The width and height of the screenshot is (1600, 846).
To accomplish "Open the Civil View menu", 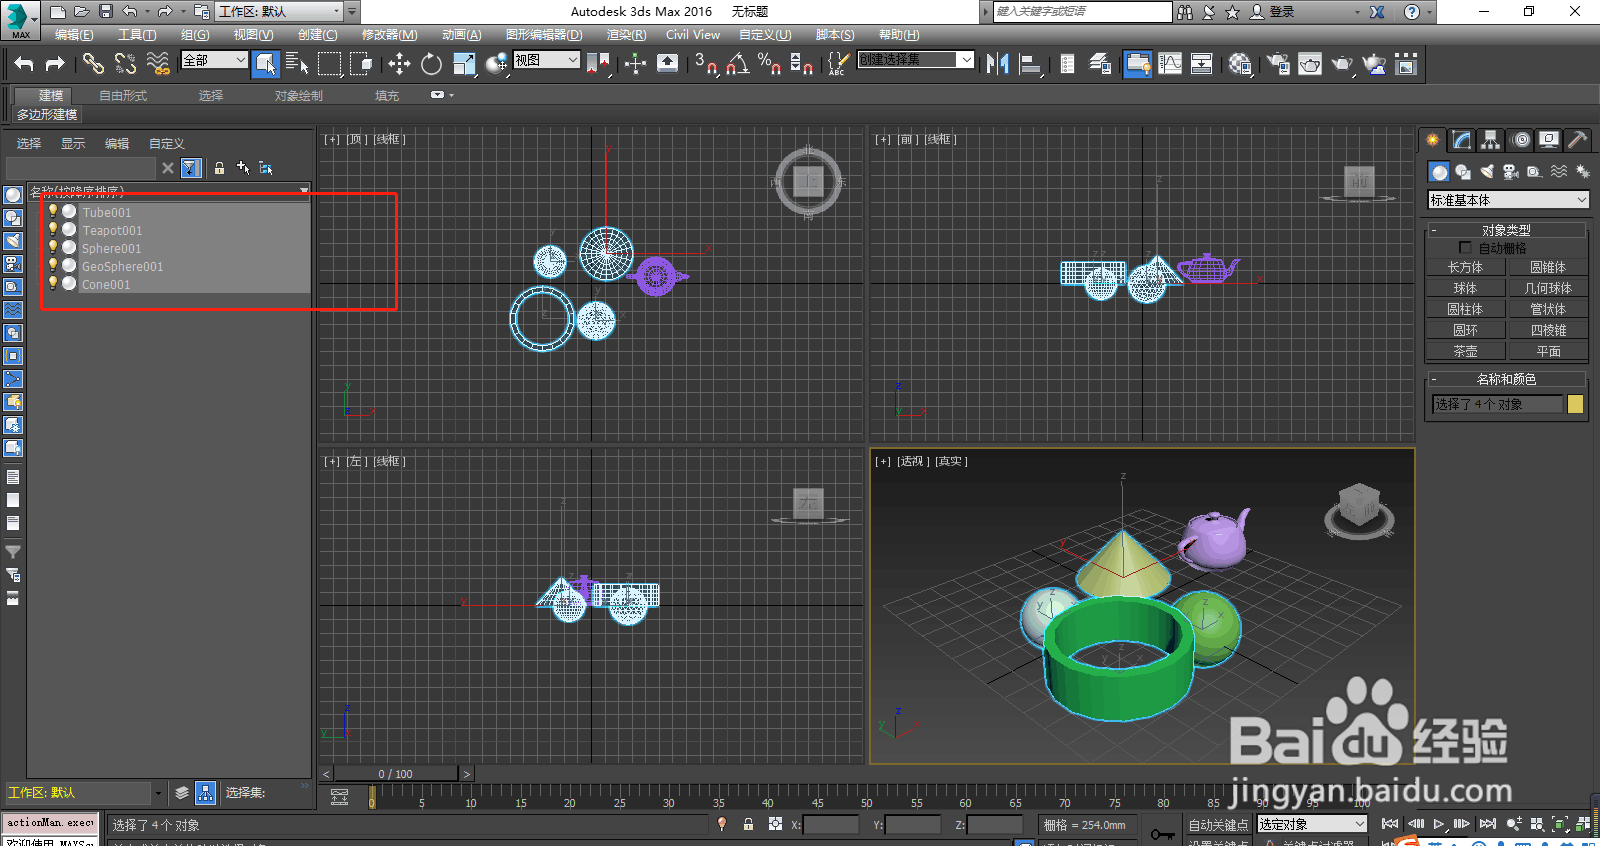I will tap(692, 34).
